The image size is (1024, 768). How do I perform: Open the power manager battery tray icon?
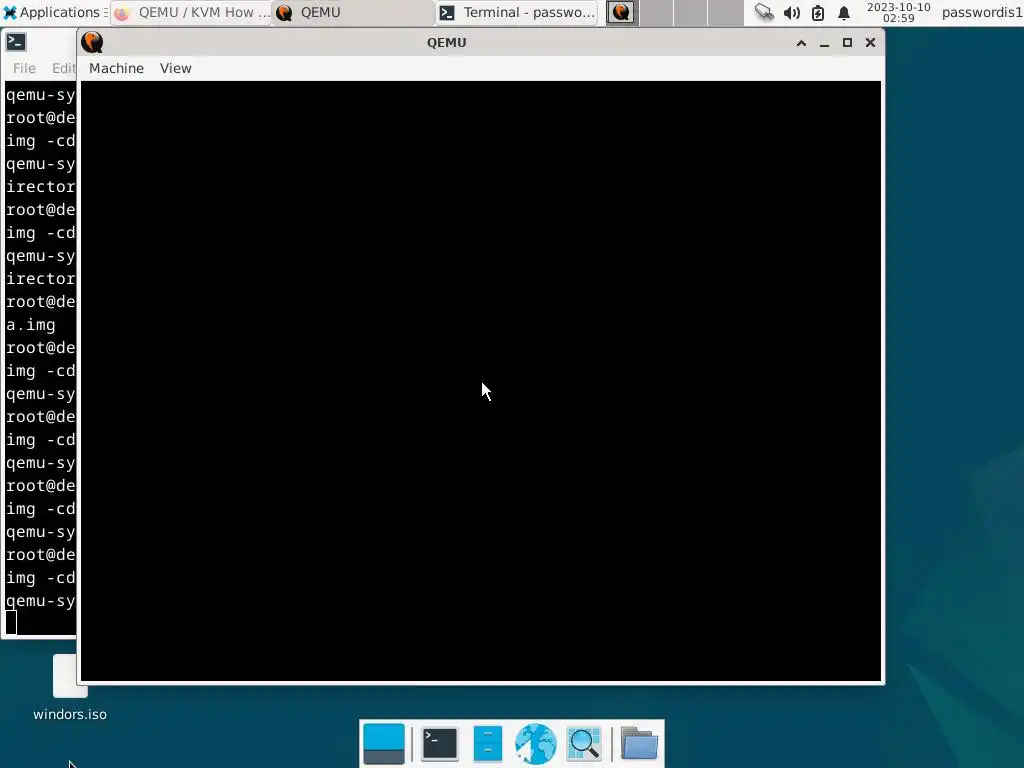pyautogui.click(x=818, y=12)
